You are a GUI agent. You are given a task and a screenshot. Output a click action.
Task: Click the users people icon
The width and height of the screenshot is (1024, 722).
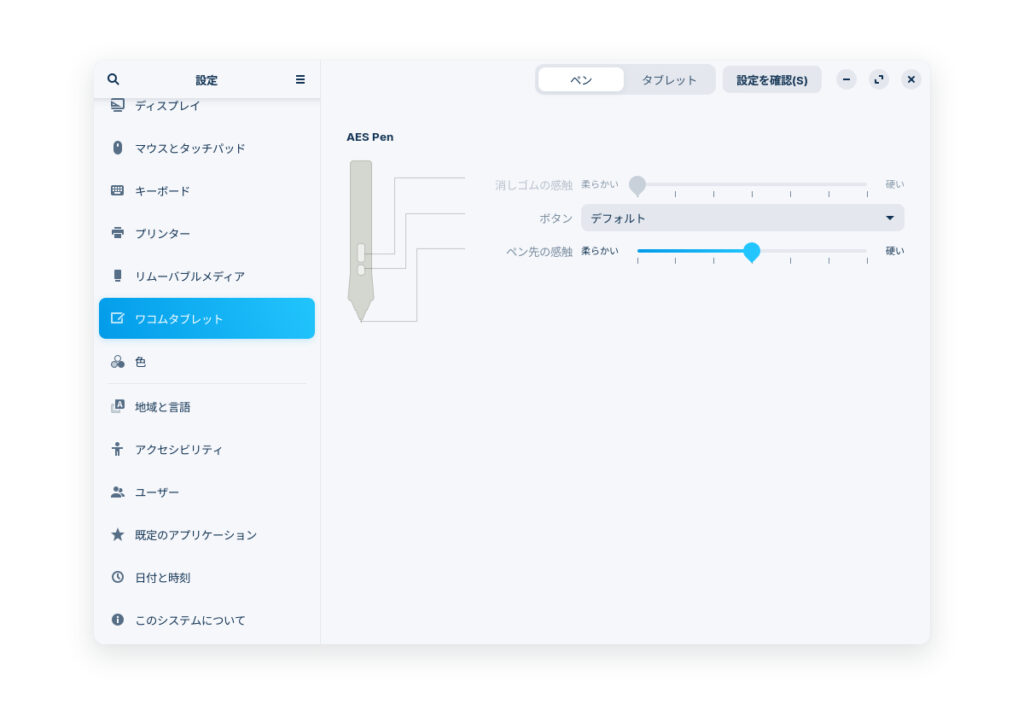[x=118, y=492]
